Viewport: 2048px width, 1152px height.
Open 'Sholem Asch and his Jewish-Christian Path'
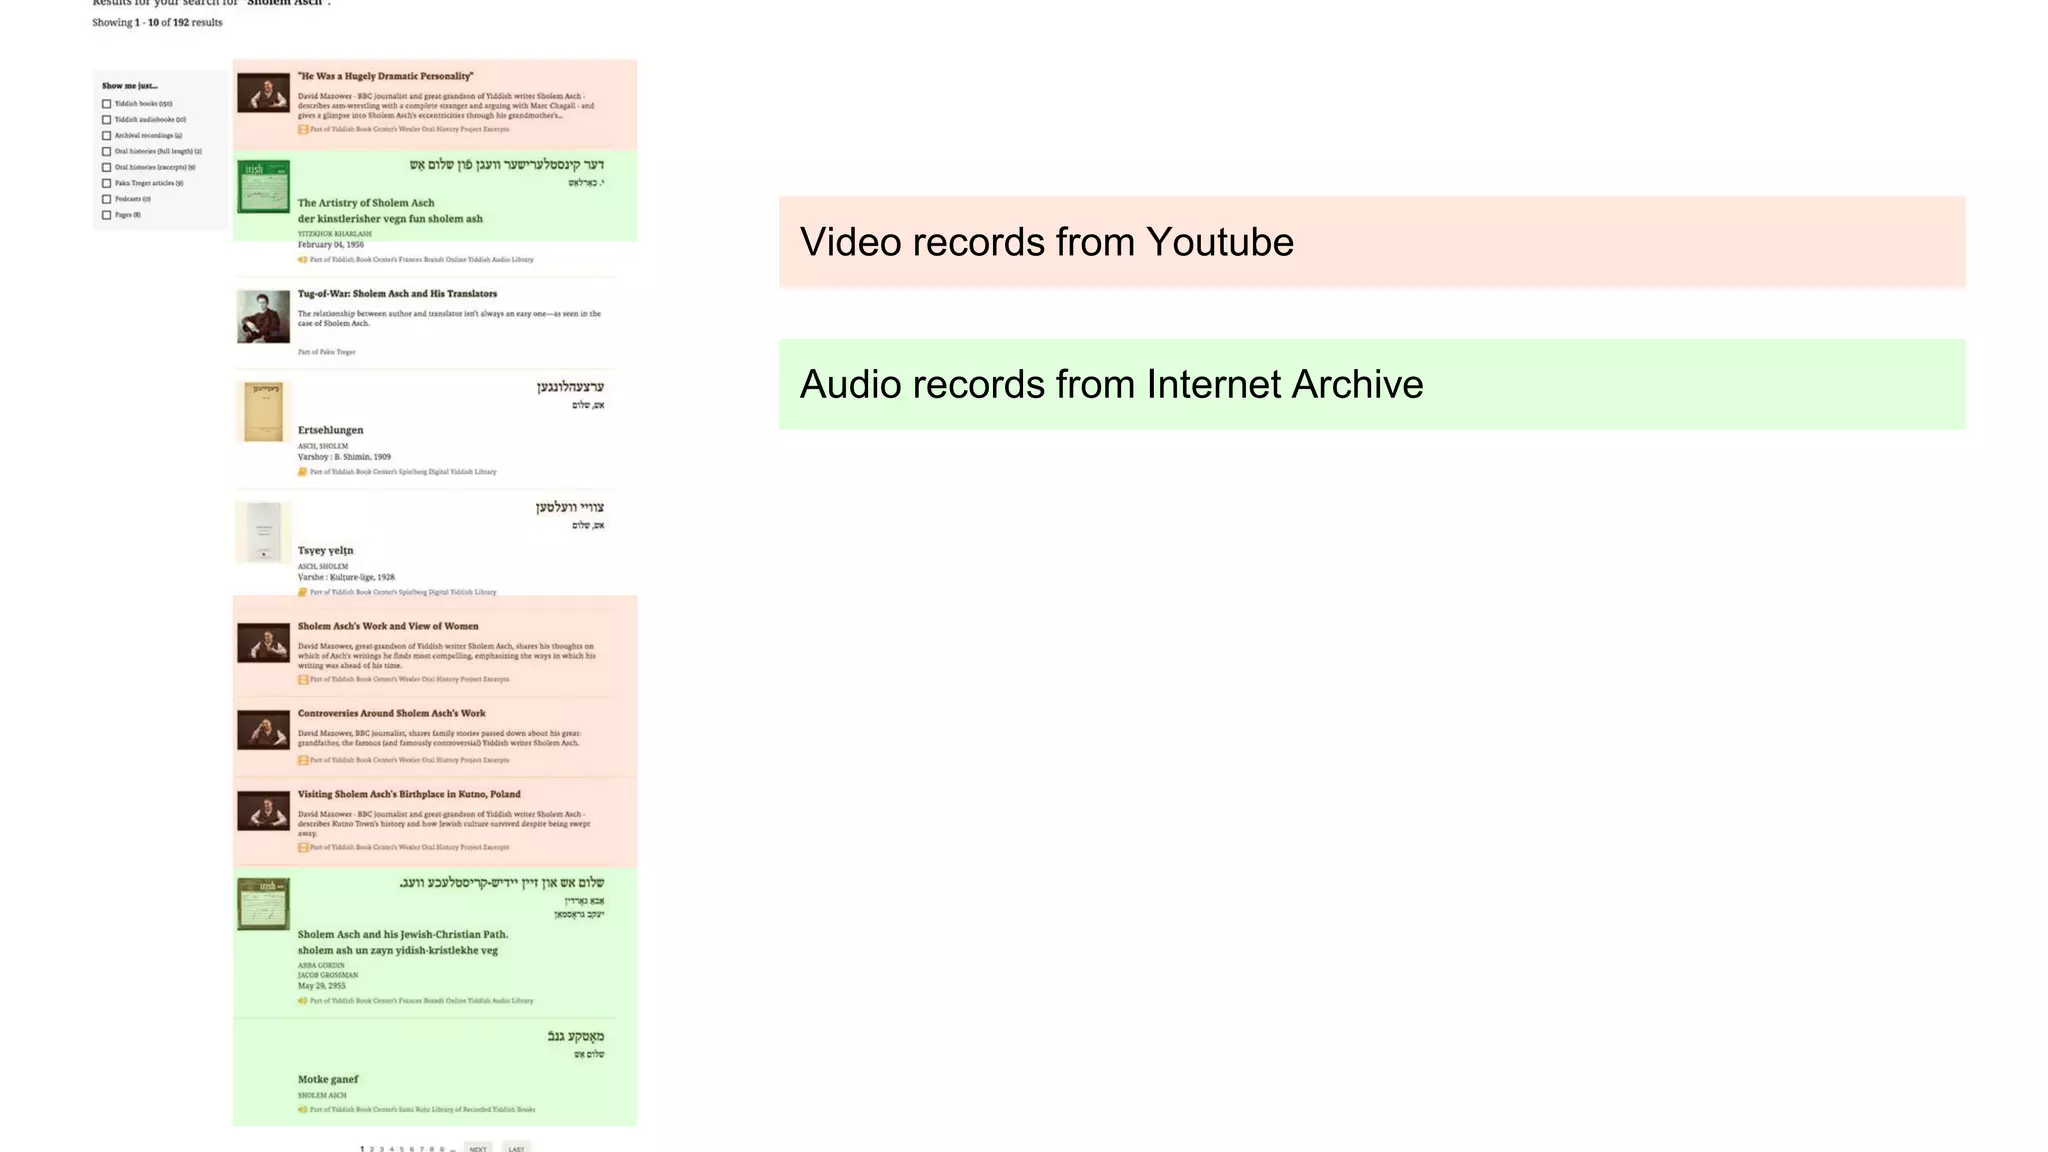coord(403,935)
